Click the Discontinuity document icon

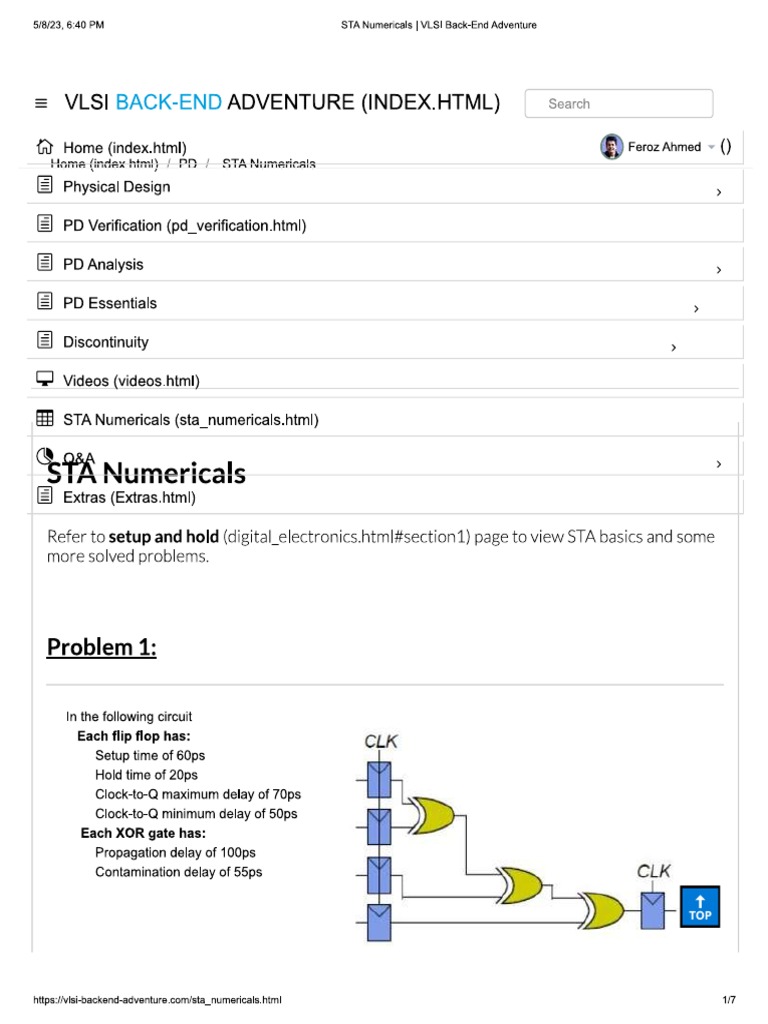(44, 341)
